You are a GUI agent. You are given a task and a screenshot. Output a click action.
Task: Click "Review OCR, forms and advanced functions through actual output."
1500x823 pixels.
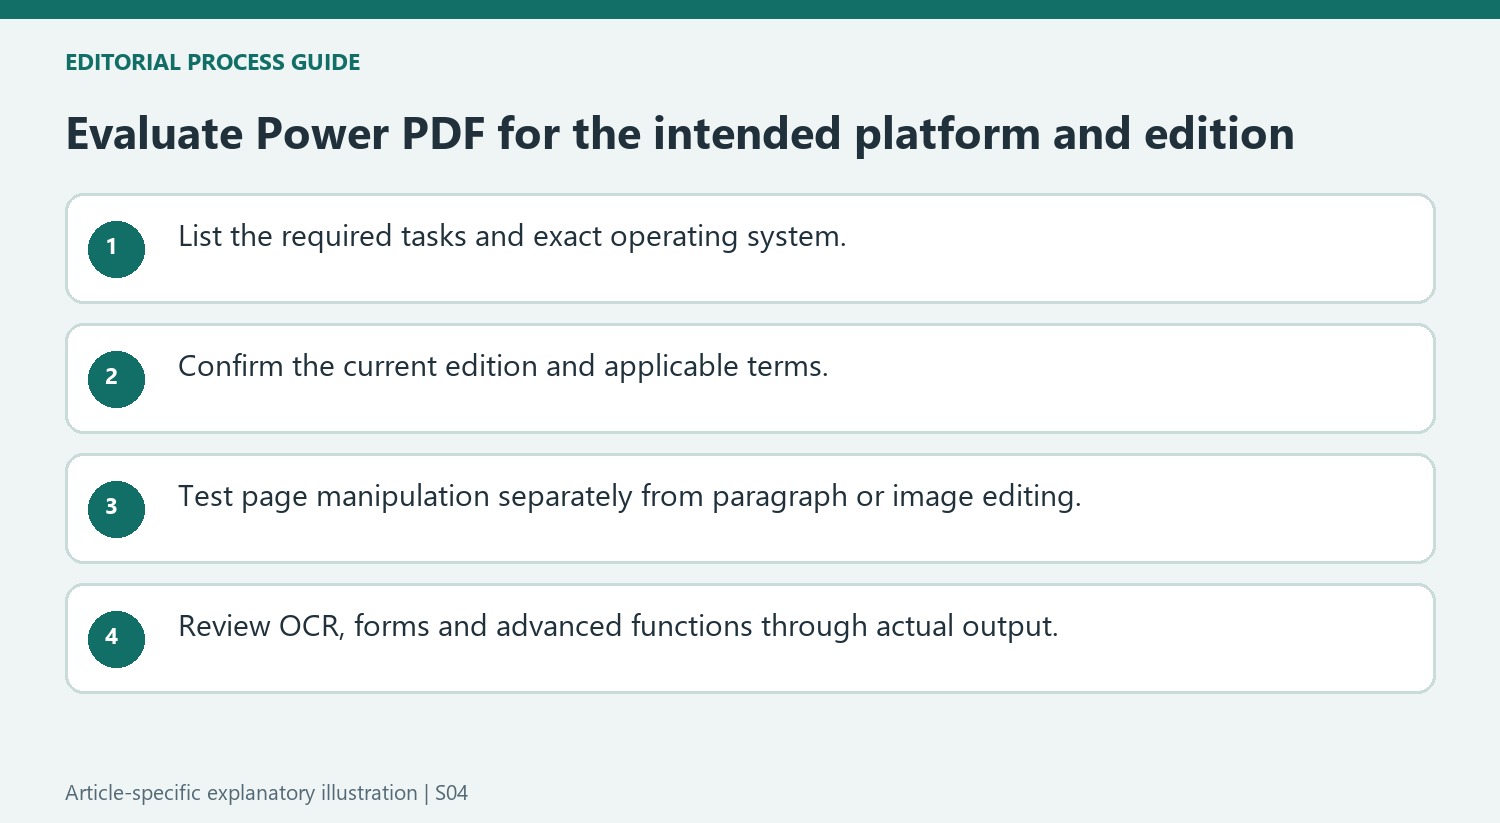[x=618, y=627]
